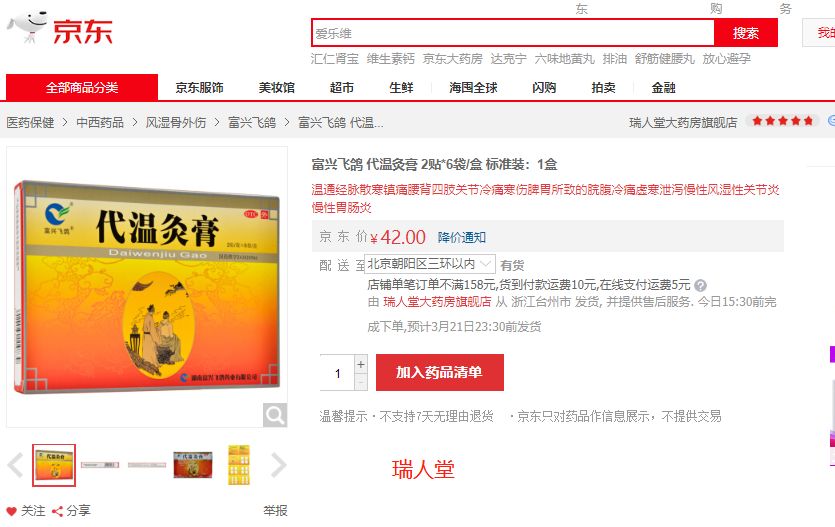Image resolution: width=835 pixels, height=527 pixels.
Task: Click the JD dog mascot logo
Action: coord(28,27)
